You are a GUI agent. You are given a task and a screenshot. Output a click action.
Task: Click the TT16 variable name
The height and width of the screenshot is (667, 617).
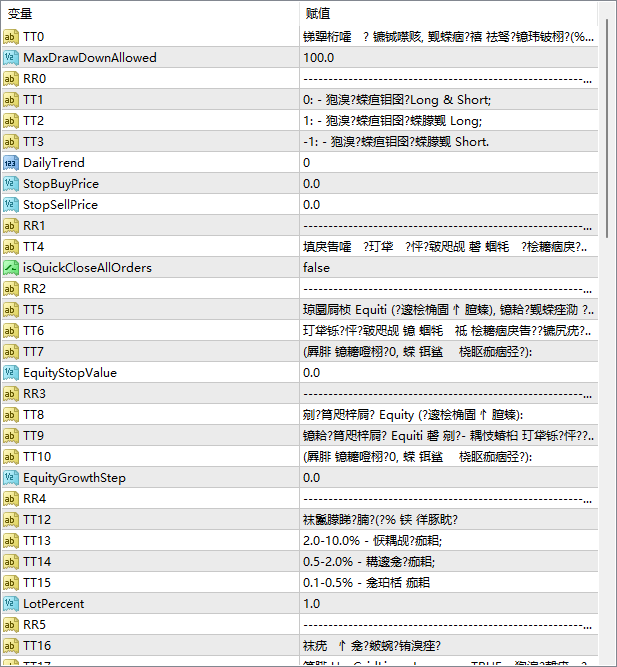click(37, 646)
